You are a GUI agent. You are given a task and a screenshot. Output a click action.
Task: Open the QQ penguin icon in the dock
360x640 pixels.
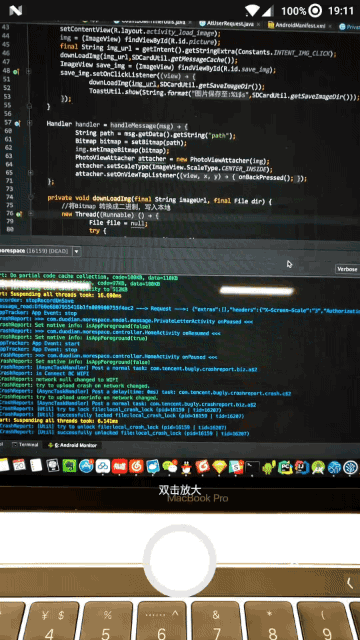click(x=186, y=467)
